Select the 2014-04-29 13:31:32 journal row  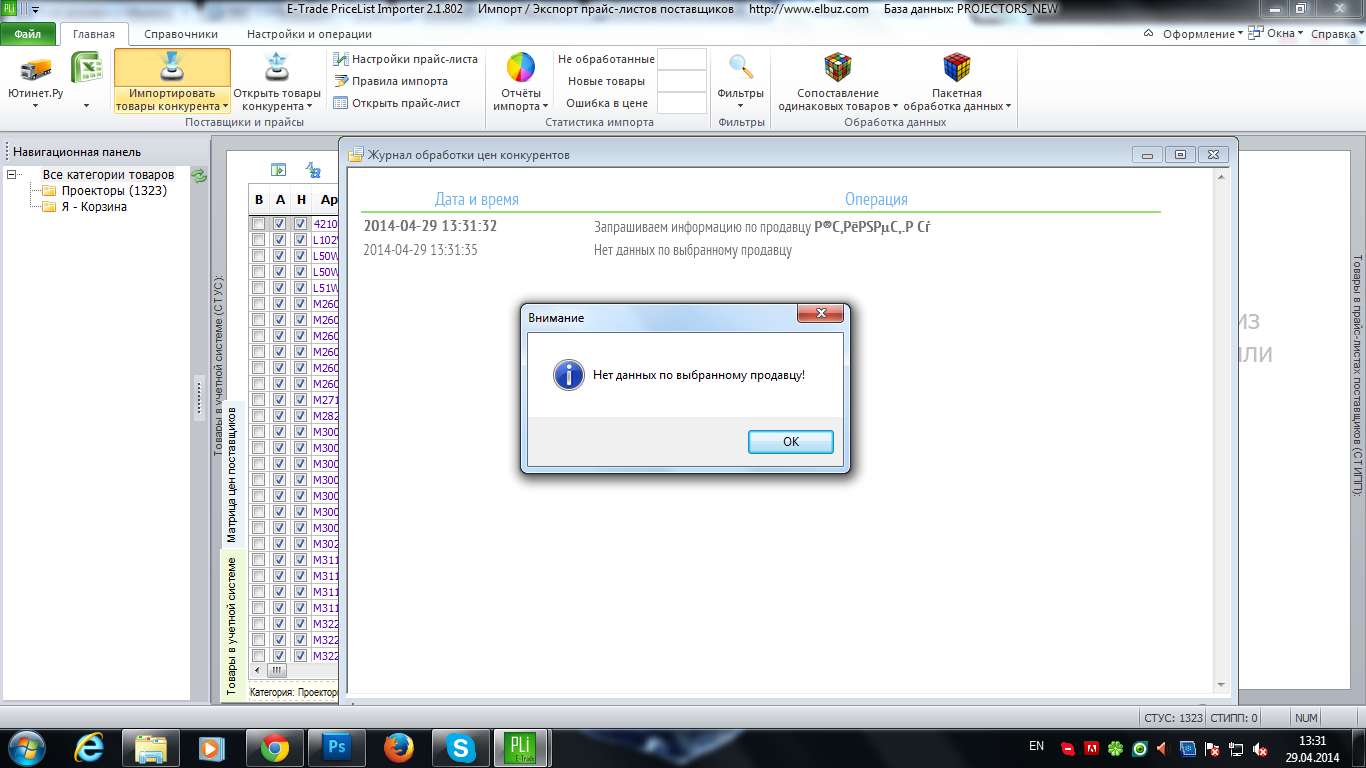762,226
